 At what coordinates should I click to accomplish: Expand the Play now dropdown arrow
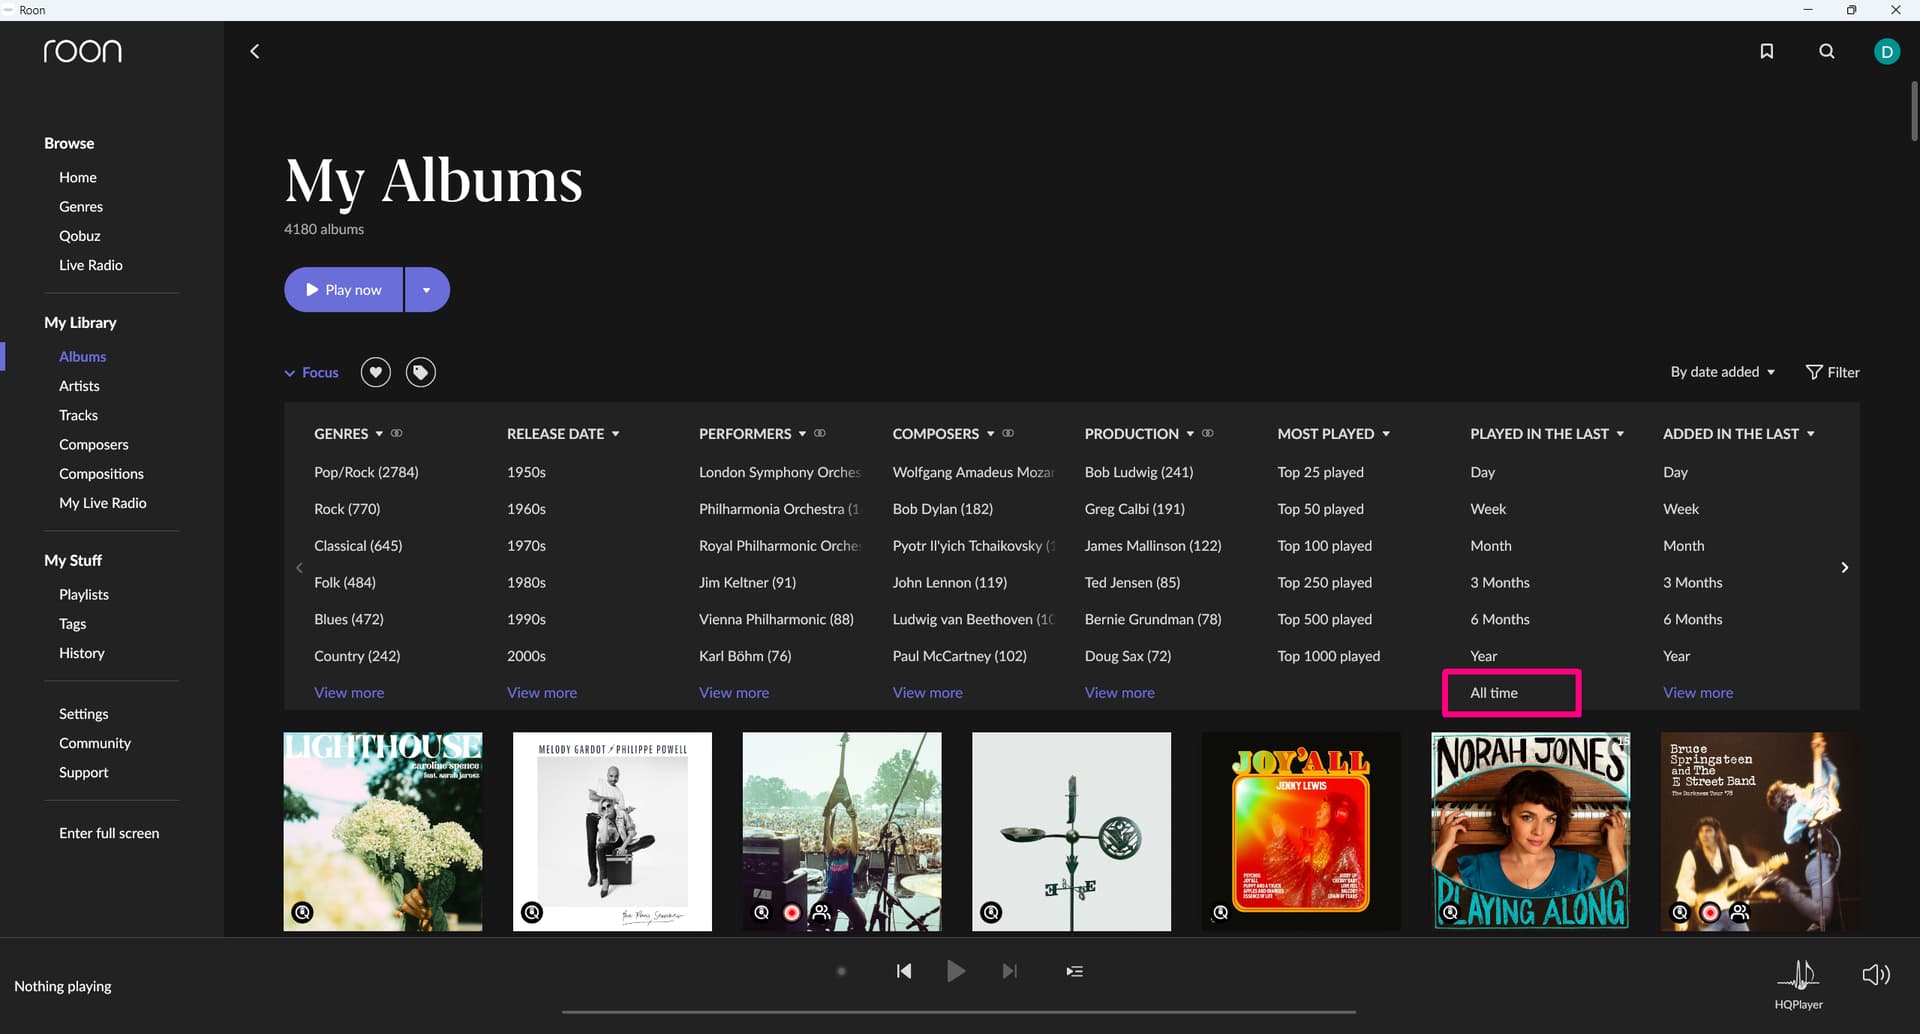[427, 290]
